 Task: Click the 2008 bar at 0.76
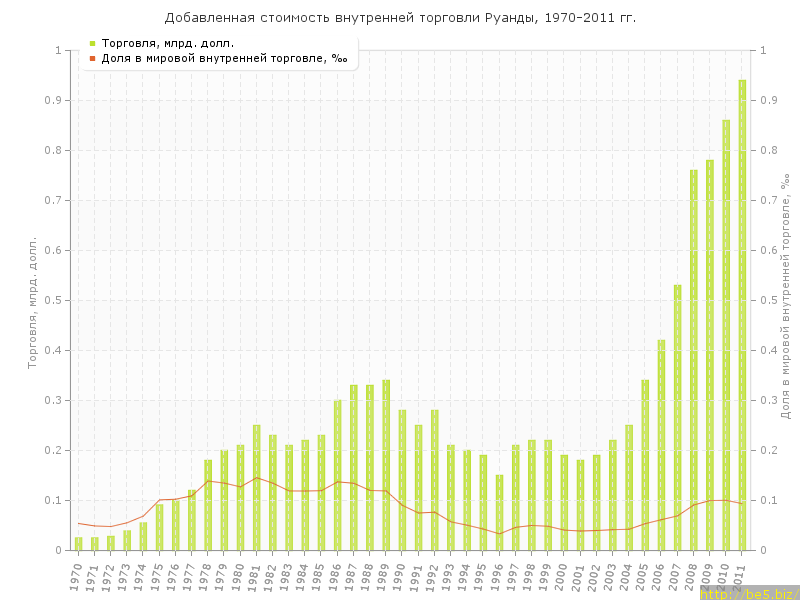click(x=694, y=360)
